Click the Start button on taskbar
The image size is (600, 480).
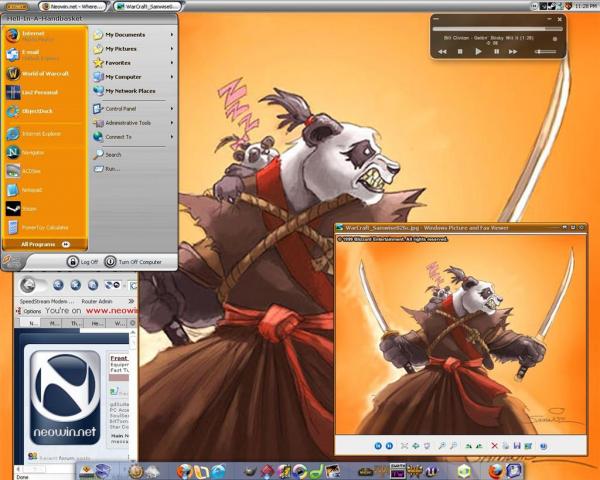[17, 7]
